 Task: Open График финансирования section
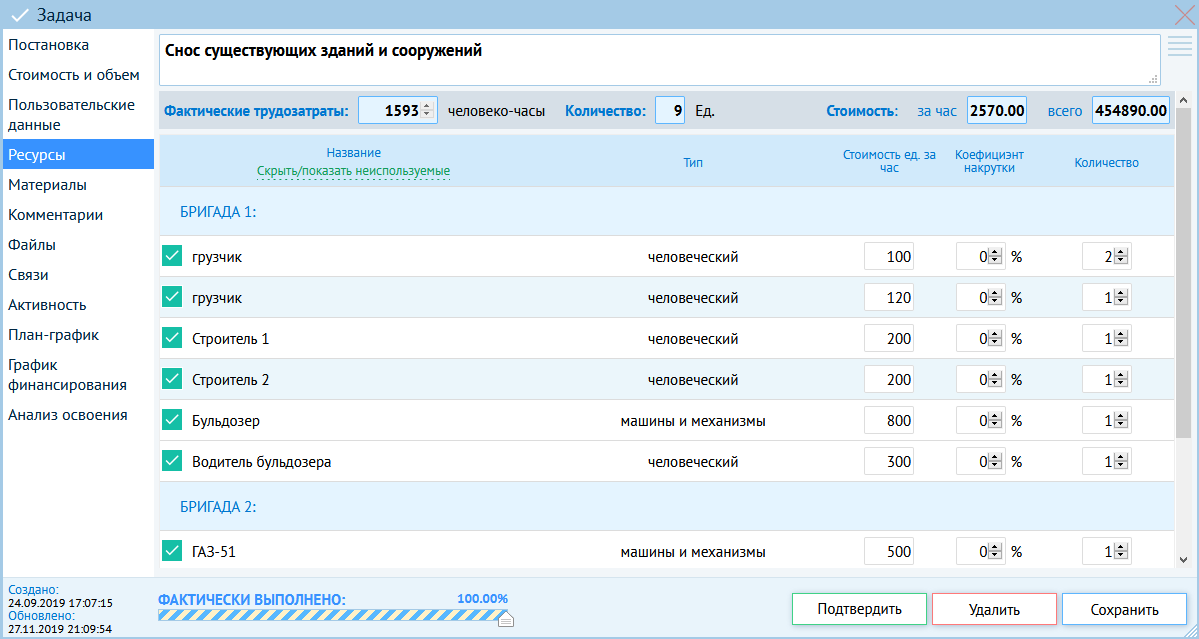point(78,375)
